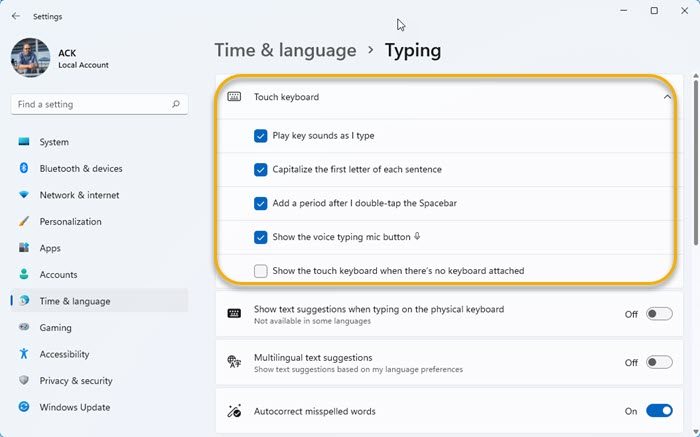Click the scrollbar down arrow

pyautogui.click(x=696, y=432)
